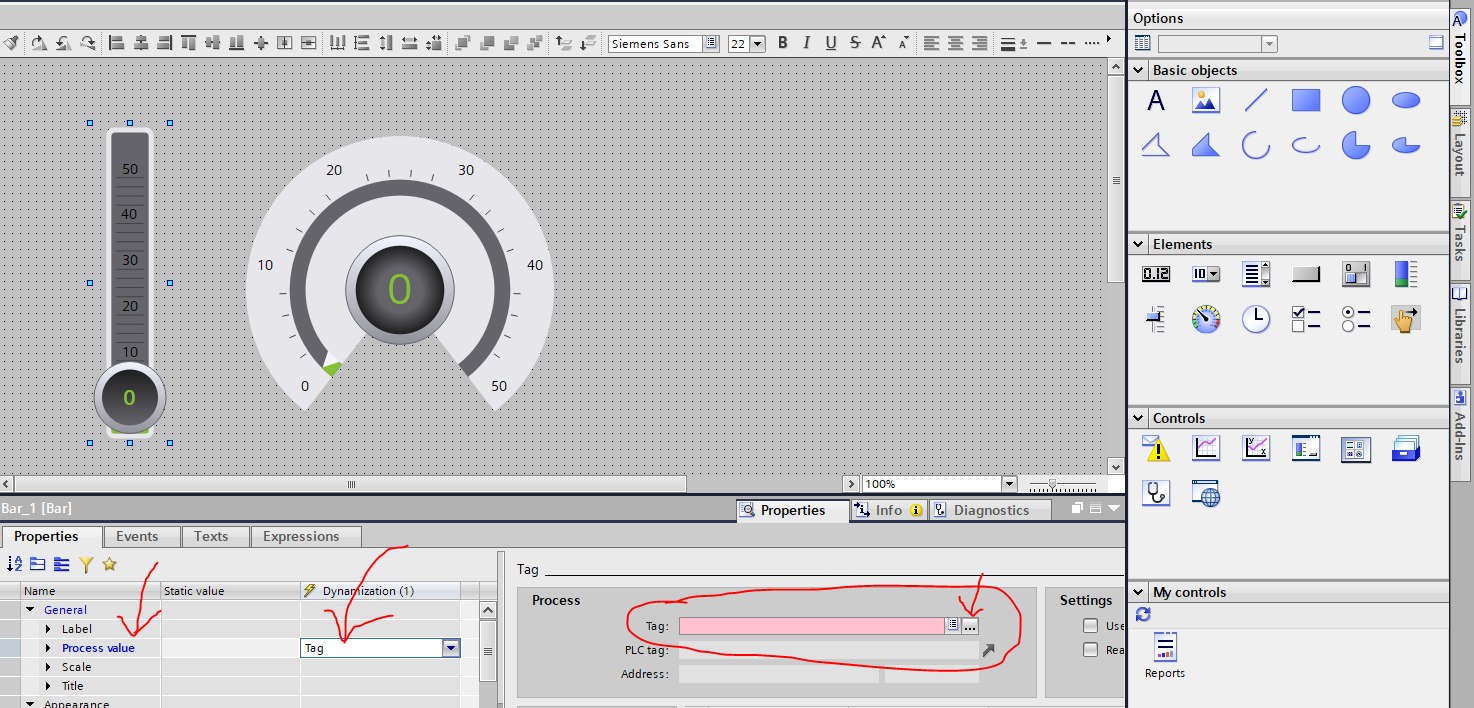
Task: Choose the Circle basic object
Action: click(x=1355, y=100)
